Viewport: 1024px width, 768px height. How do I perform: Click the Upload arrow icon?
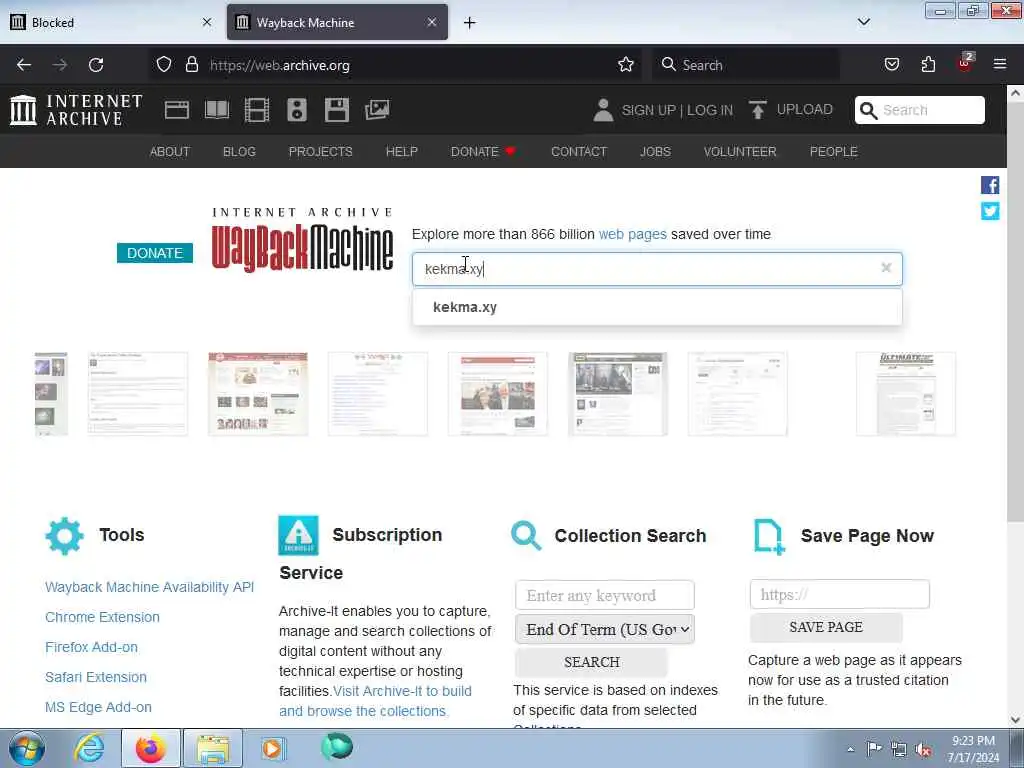point(758,110)
